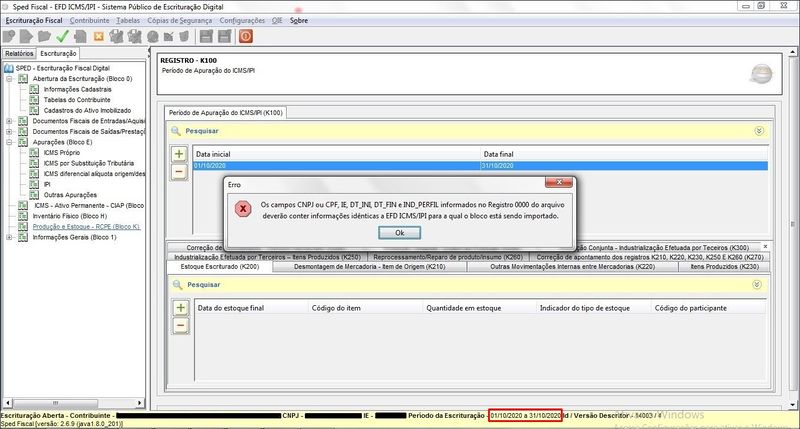Close the lower tab group with small x
800x429 pixels.
(765, 246)
